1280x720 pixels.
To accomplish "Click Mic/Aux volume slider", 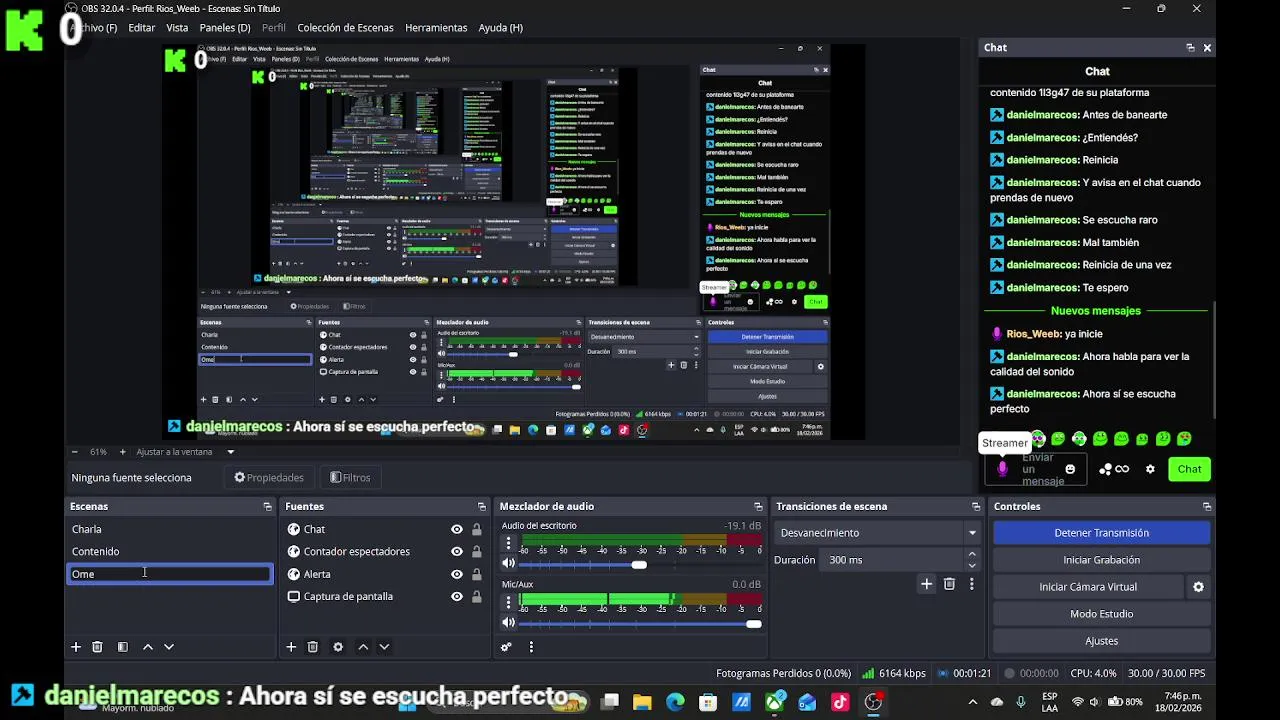I will [x=640, y=624].
